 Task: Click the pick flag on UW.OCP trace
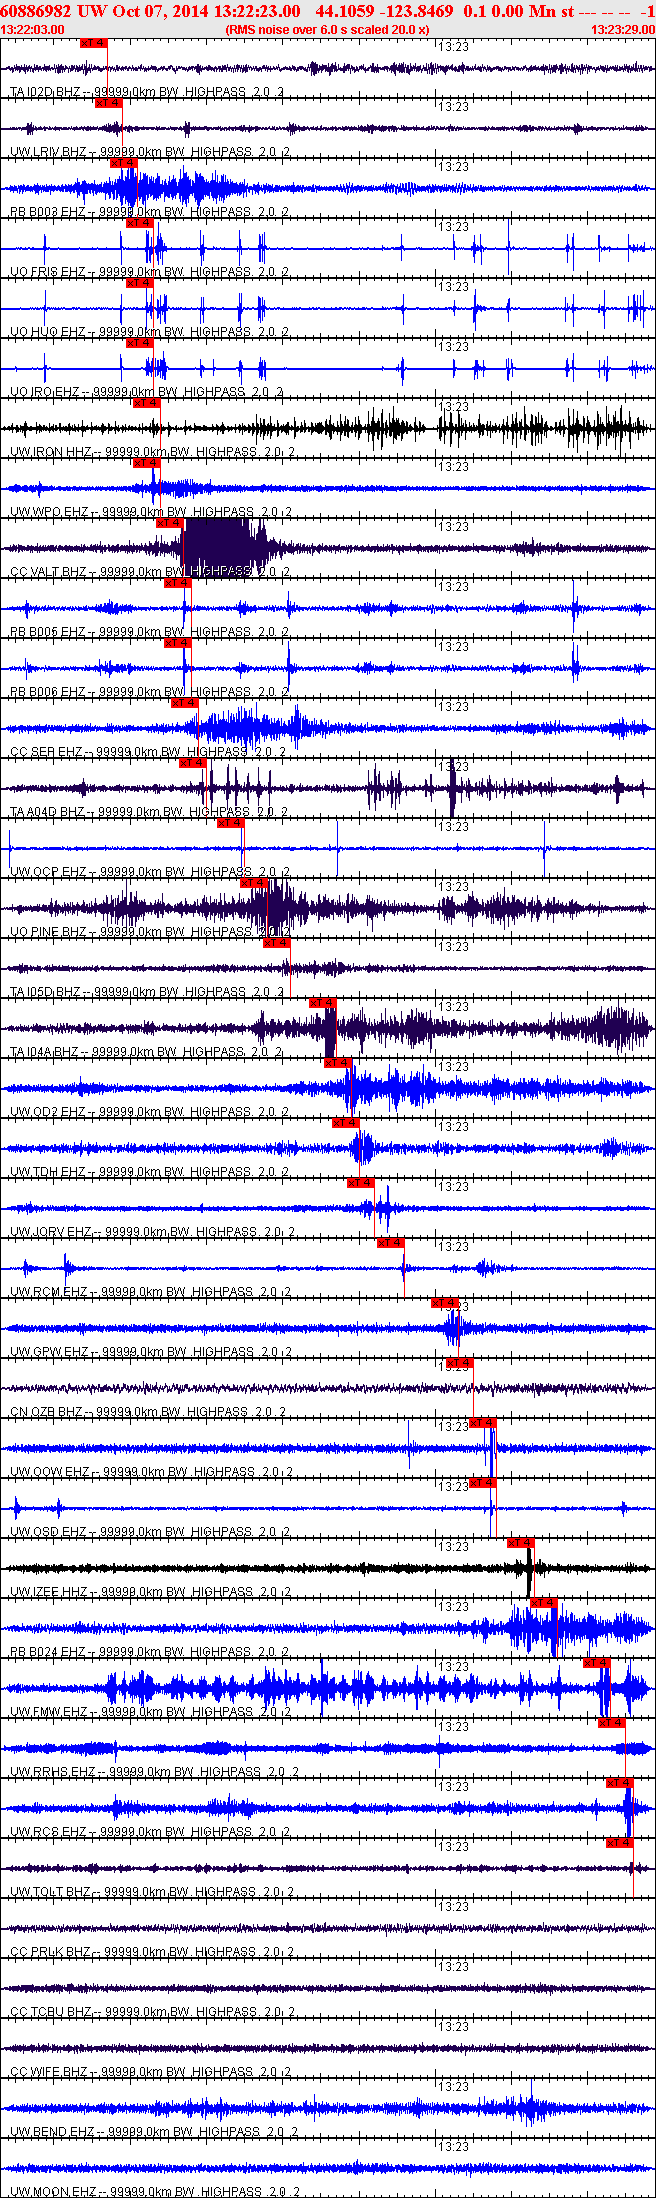(x=231, y=823)
